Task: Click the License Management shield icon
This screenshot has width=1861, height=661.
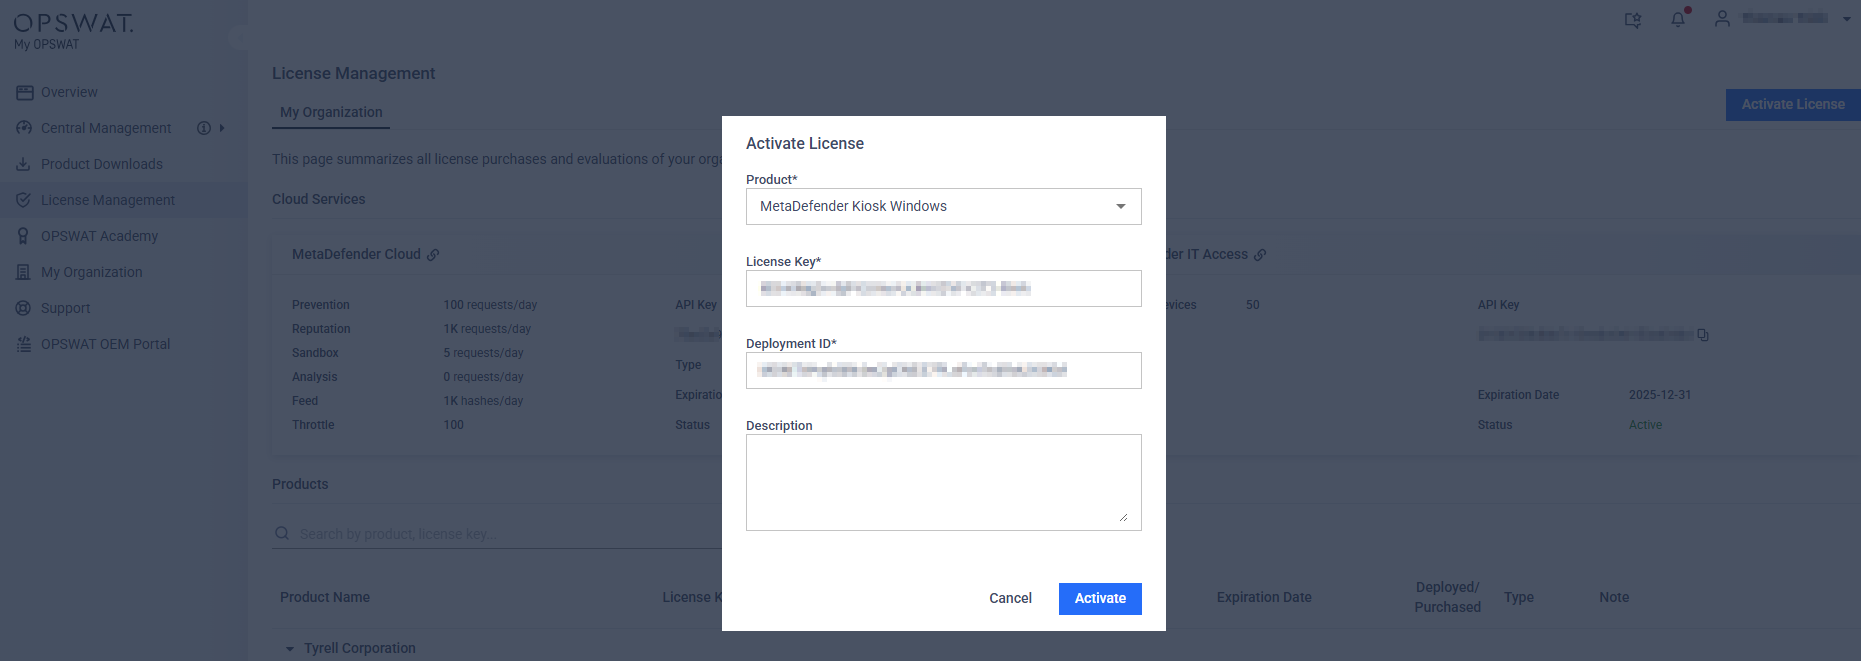Action: click(24, 200)
